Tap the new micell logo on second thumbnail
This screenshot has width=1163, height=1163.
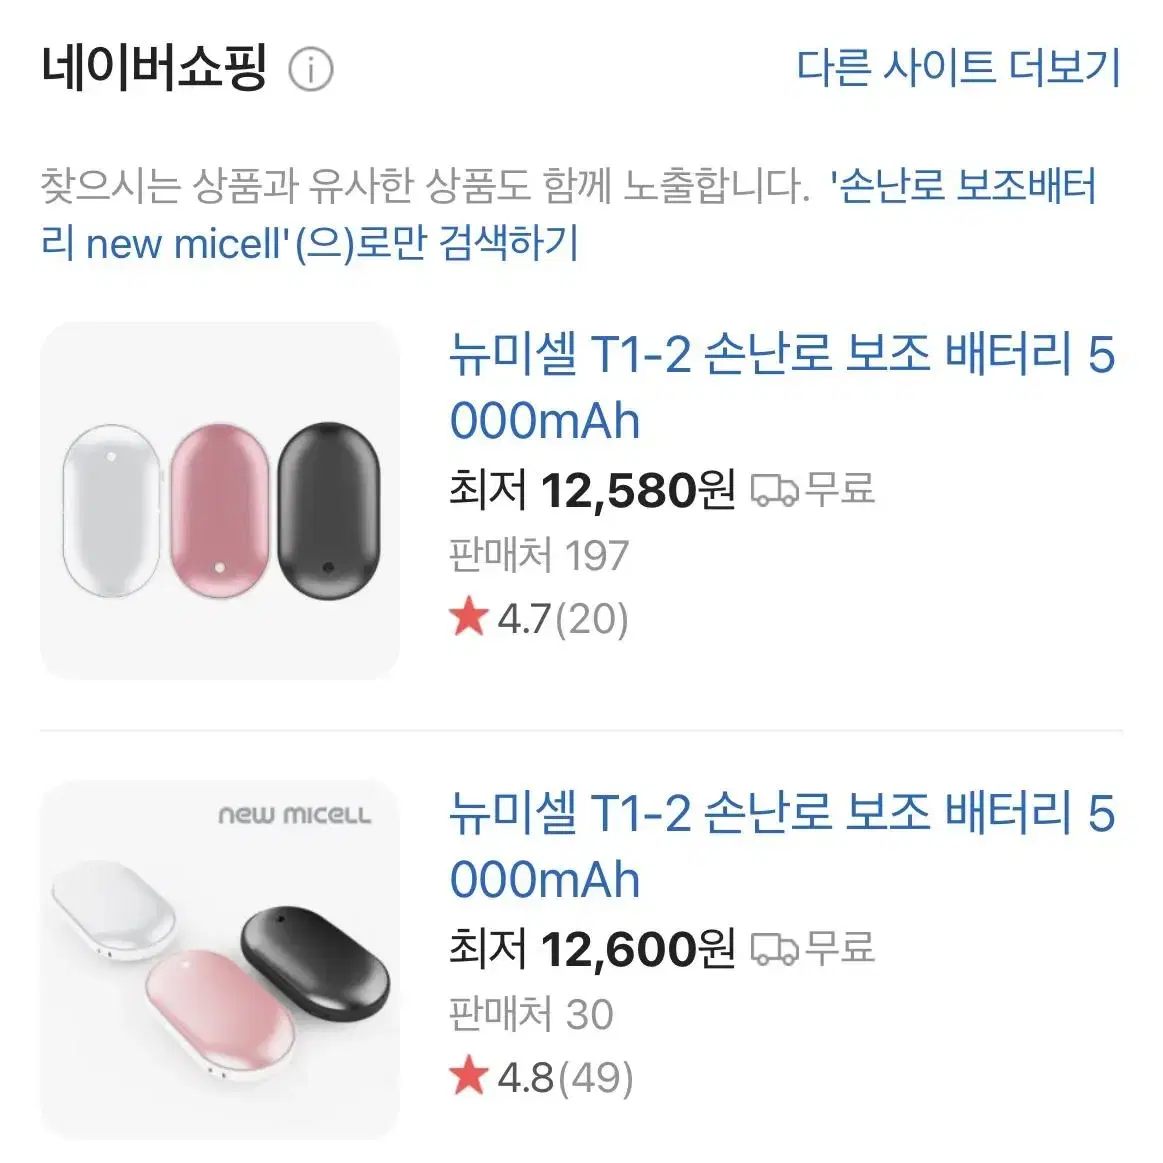tap(294, 815)
